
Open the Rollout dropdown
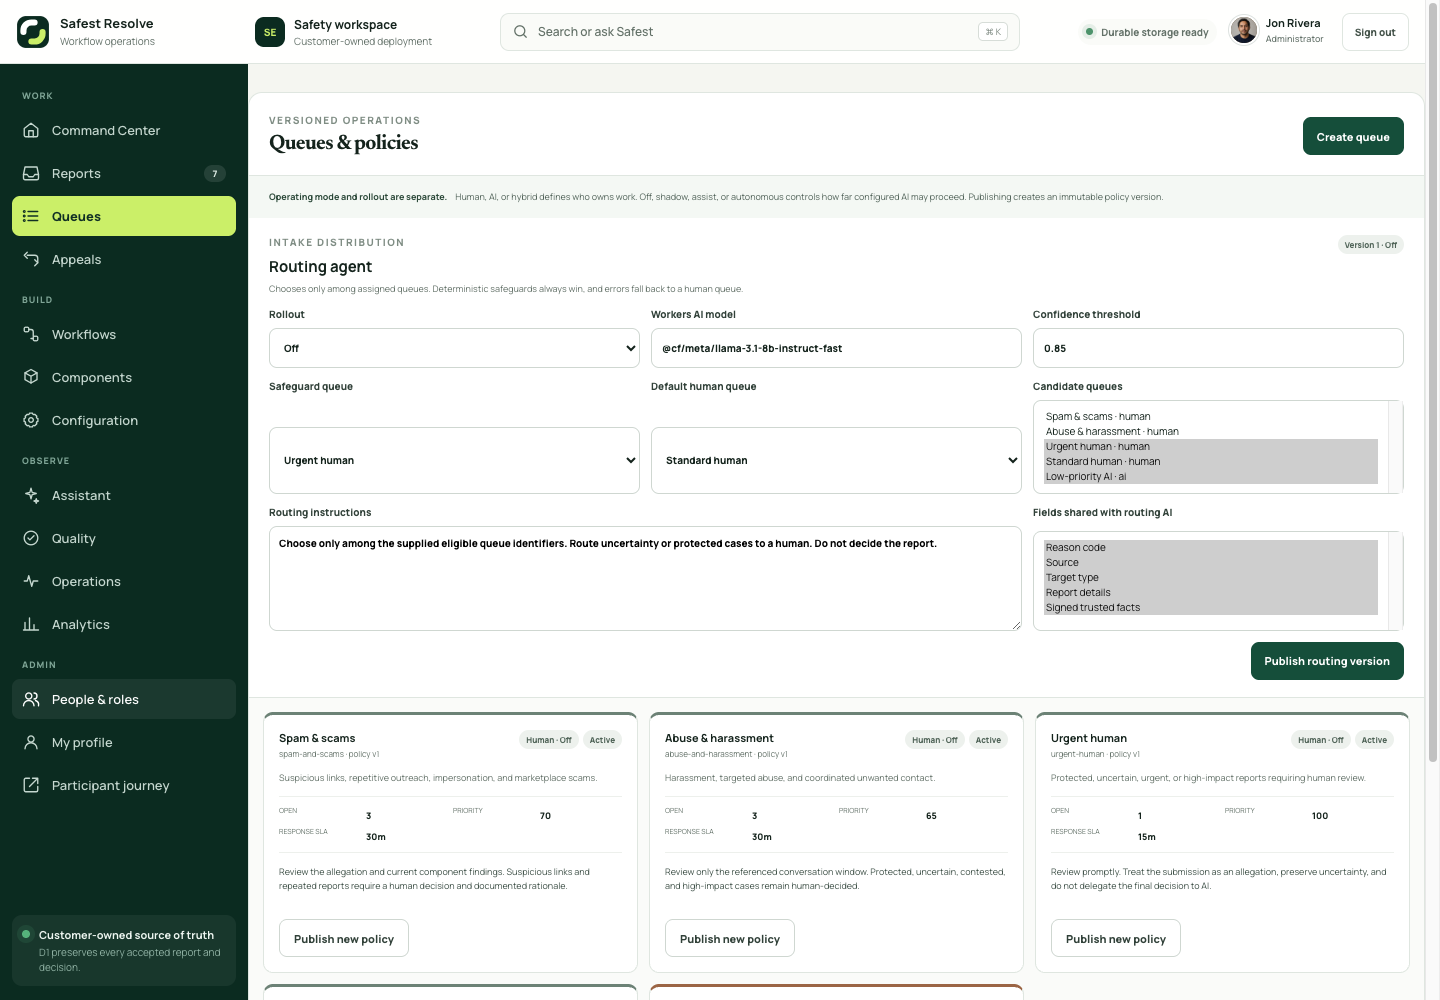click(454, 348)
